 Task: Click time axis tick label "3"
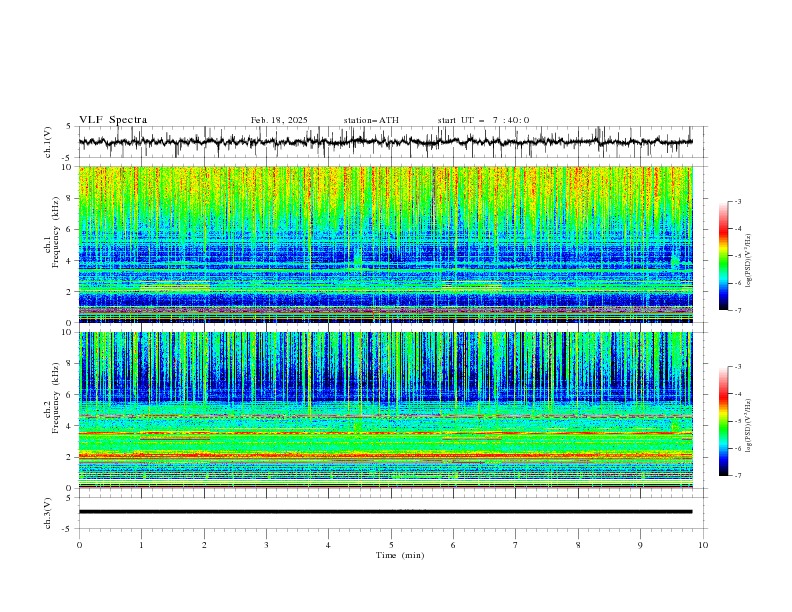[266, 545]
